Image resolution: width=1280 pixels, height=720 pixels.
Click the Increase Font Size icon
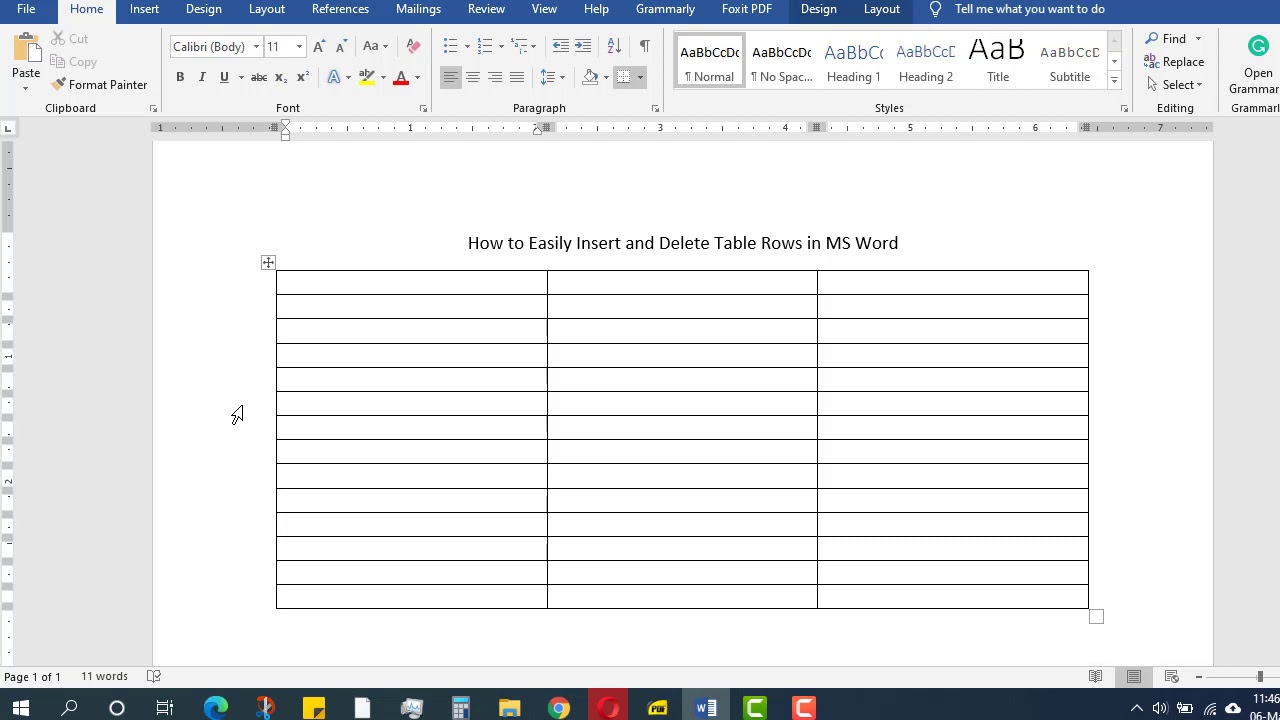319,46
